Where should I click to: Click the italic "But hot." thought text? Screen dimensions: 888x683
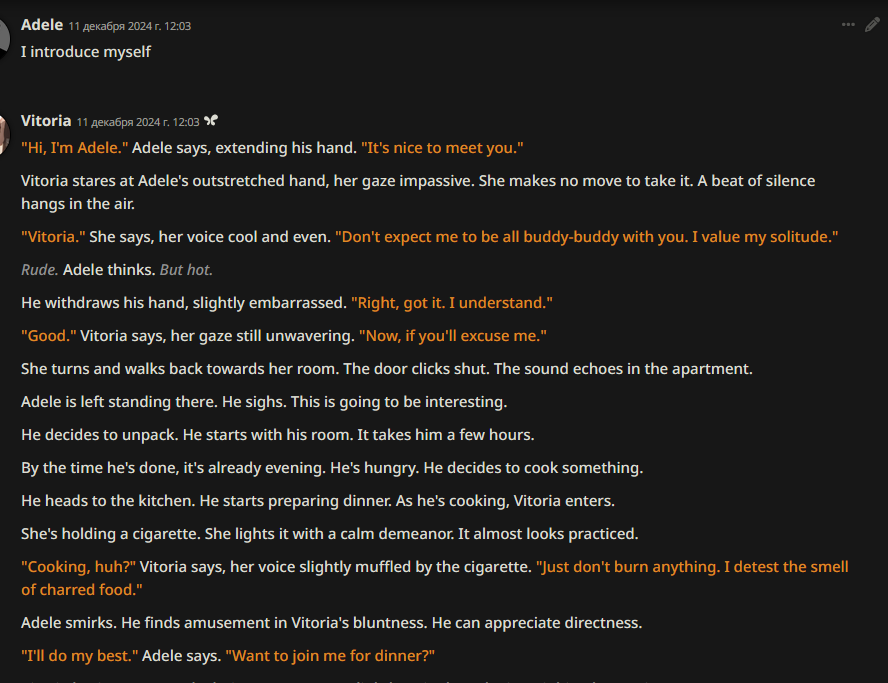pos(186,270)
